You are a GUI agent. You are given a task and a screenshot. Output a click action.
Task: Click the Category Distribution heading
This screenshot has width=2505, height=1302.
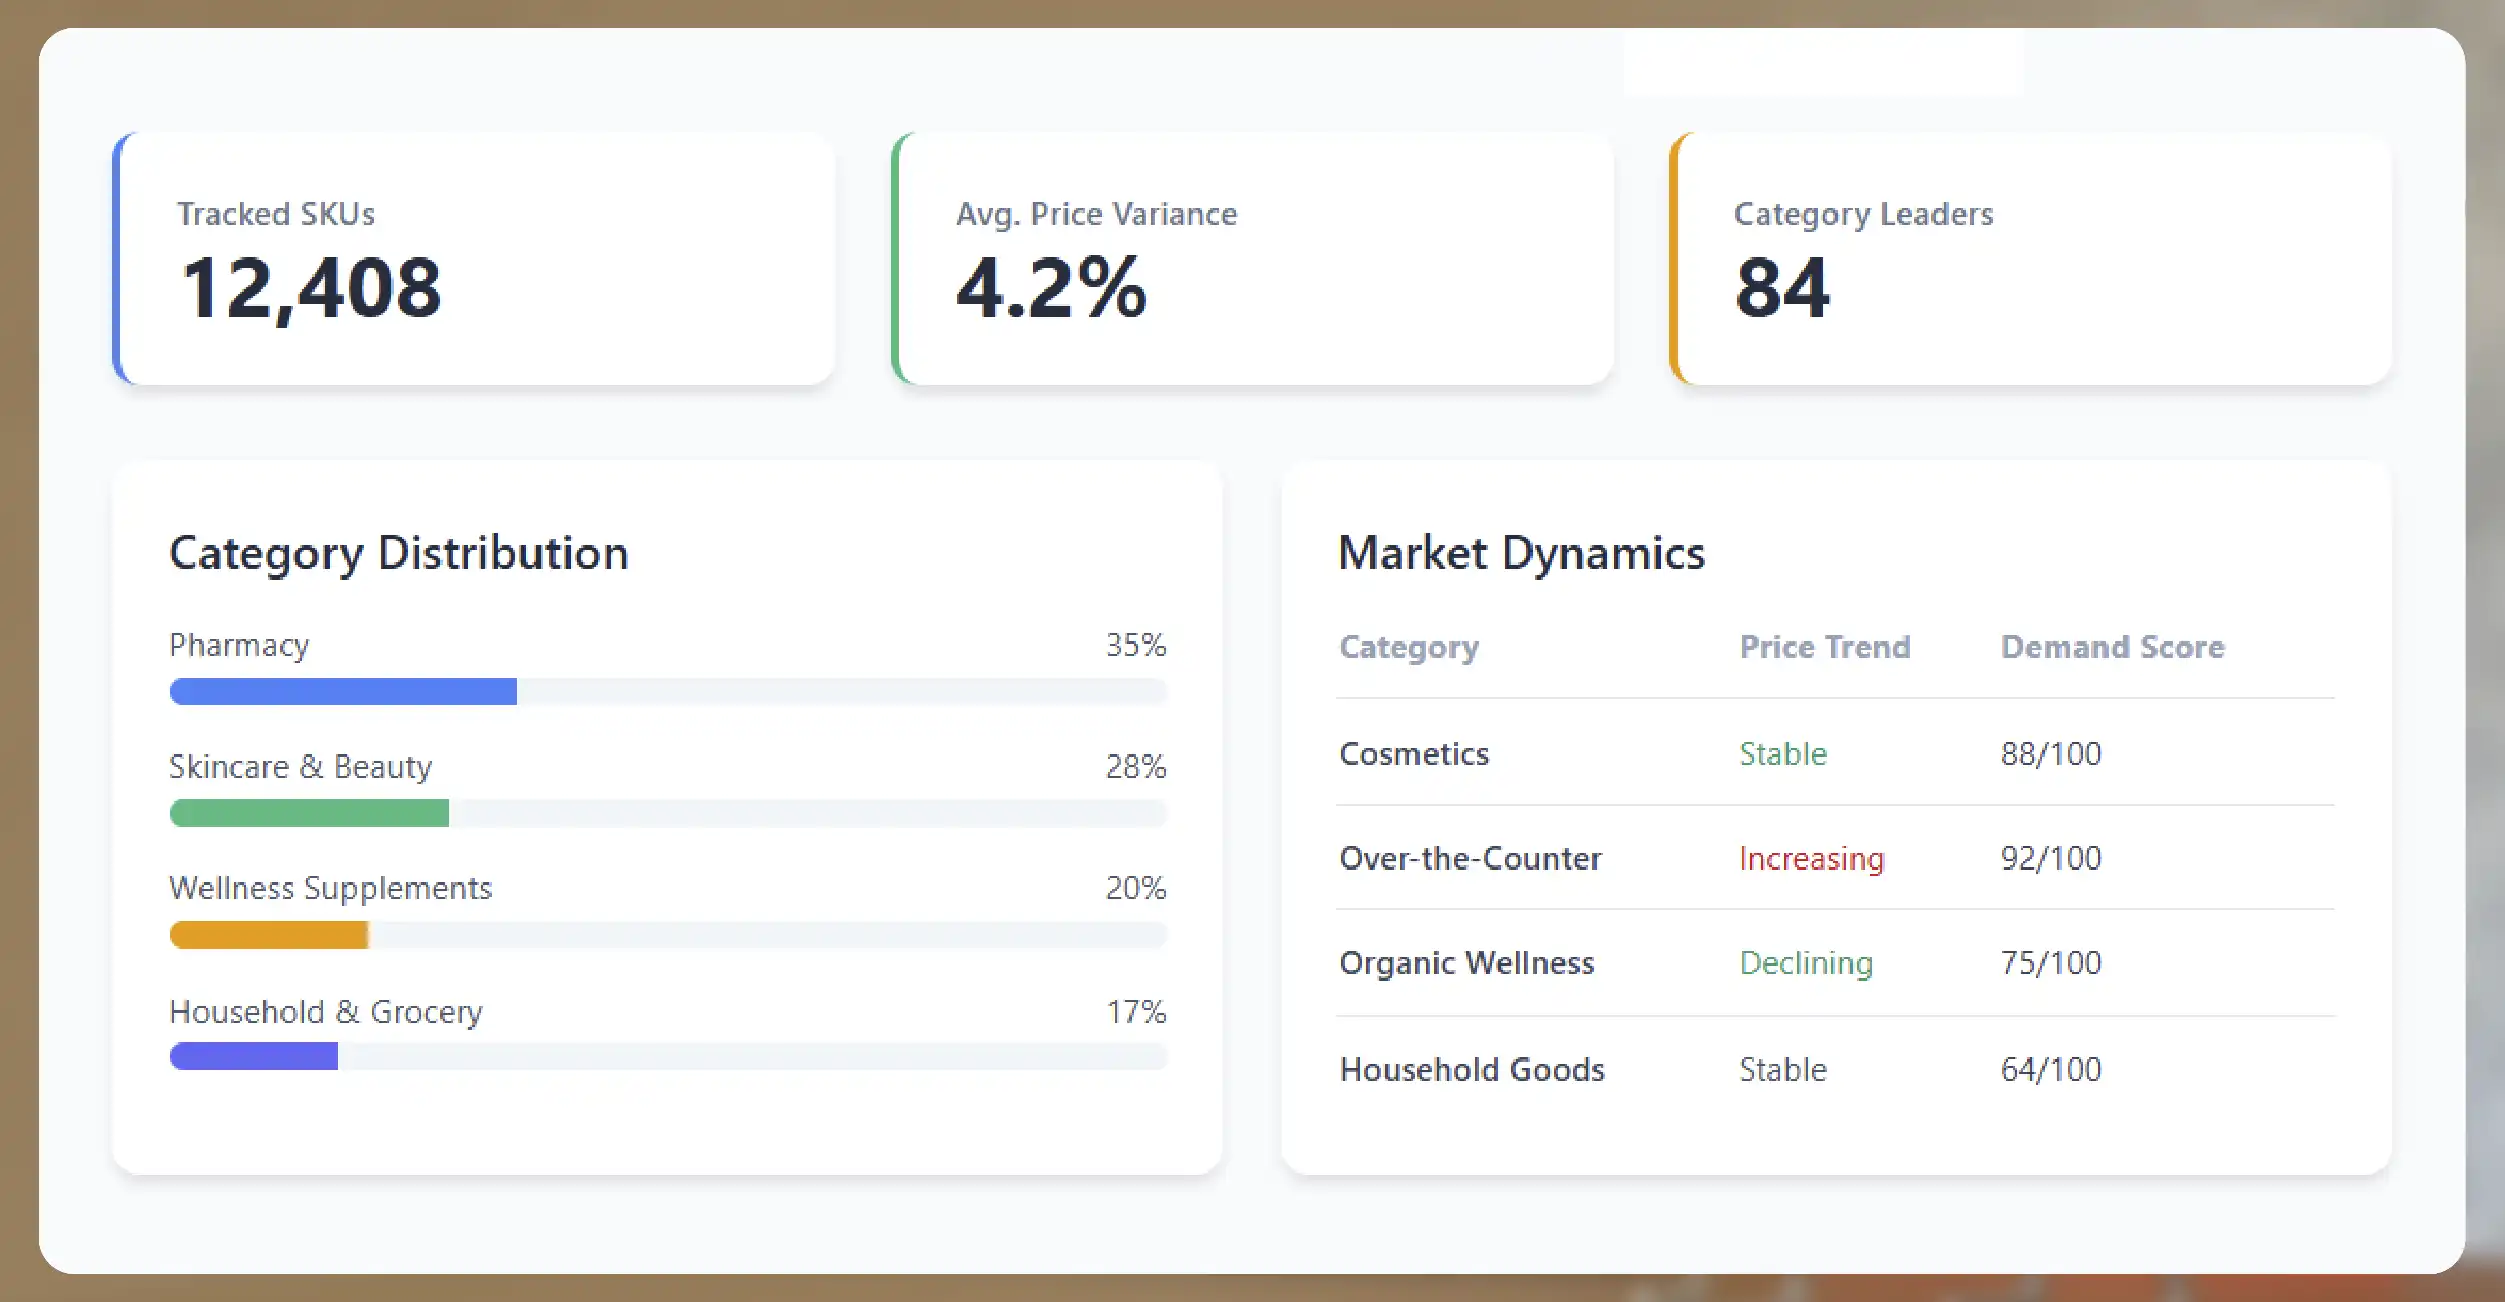click(x=399, y=553)
